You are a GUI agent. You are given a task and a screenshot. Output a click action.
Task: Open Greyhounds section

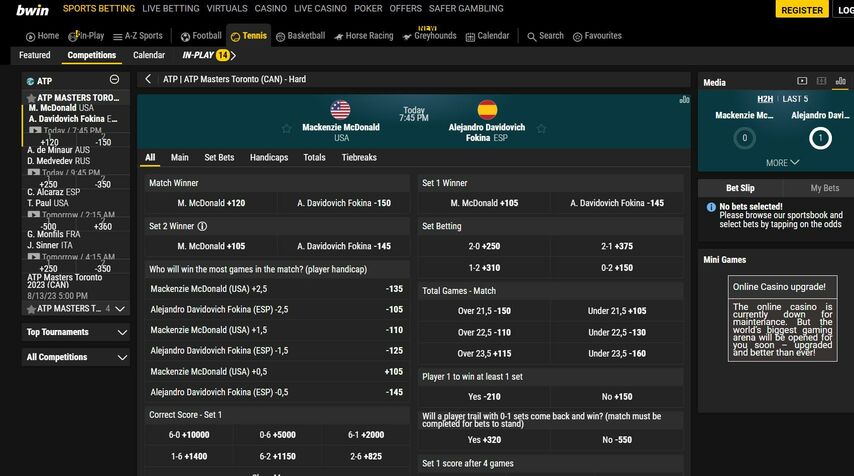(429, 36)
